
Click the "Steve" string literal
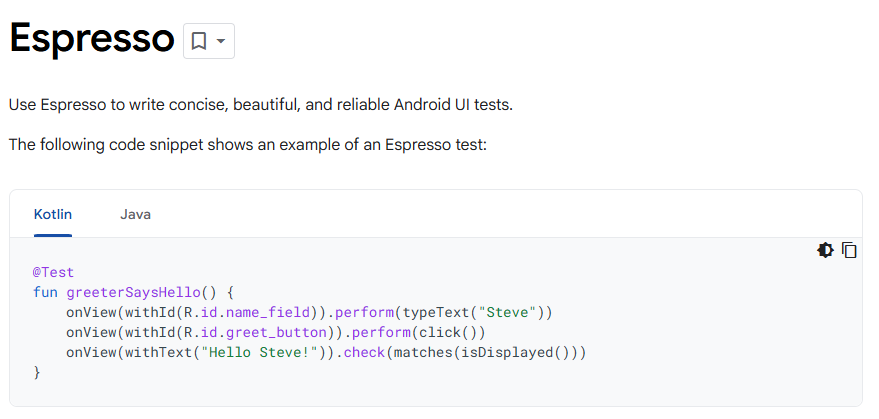(510, 312)
